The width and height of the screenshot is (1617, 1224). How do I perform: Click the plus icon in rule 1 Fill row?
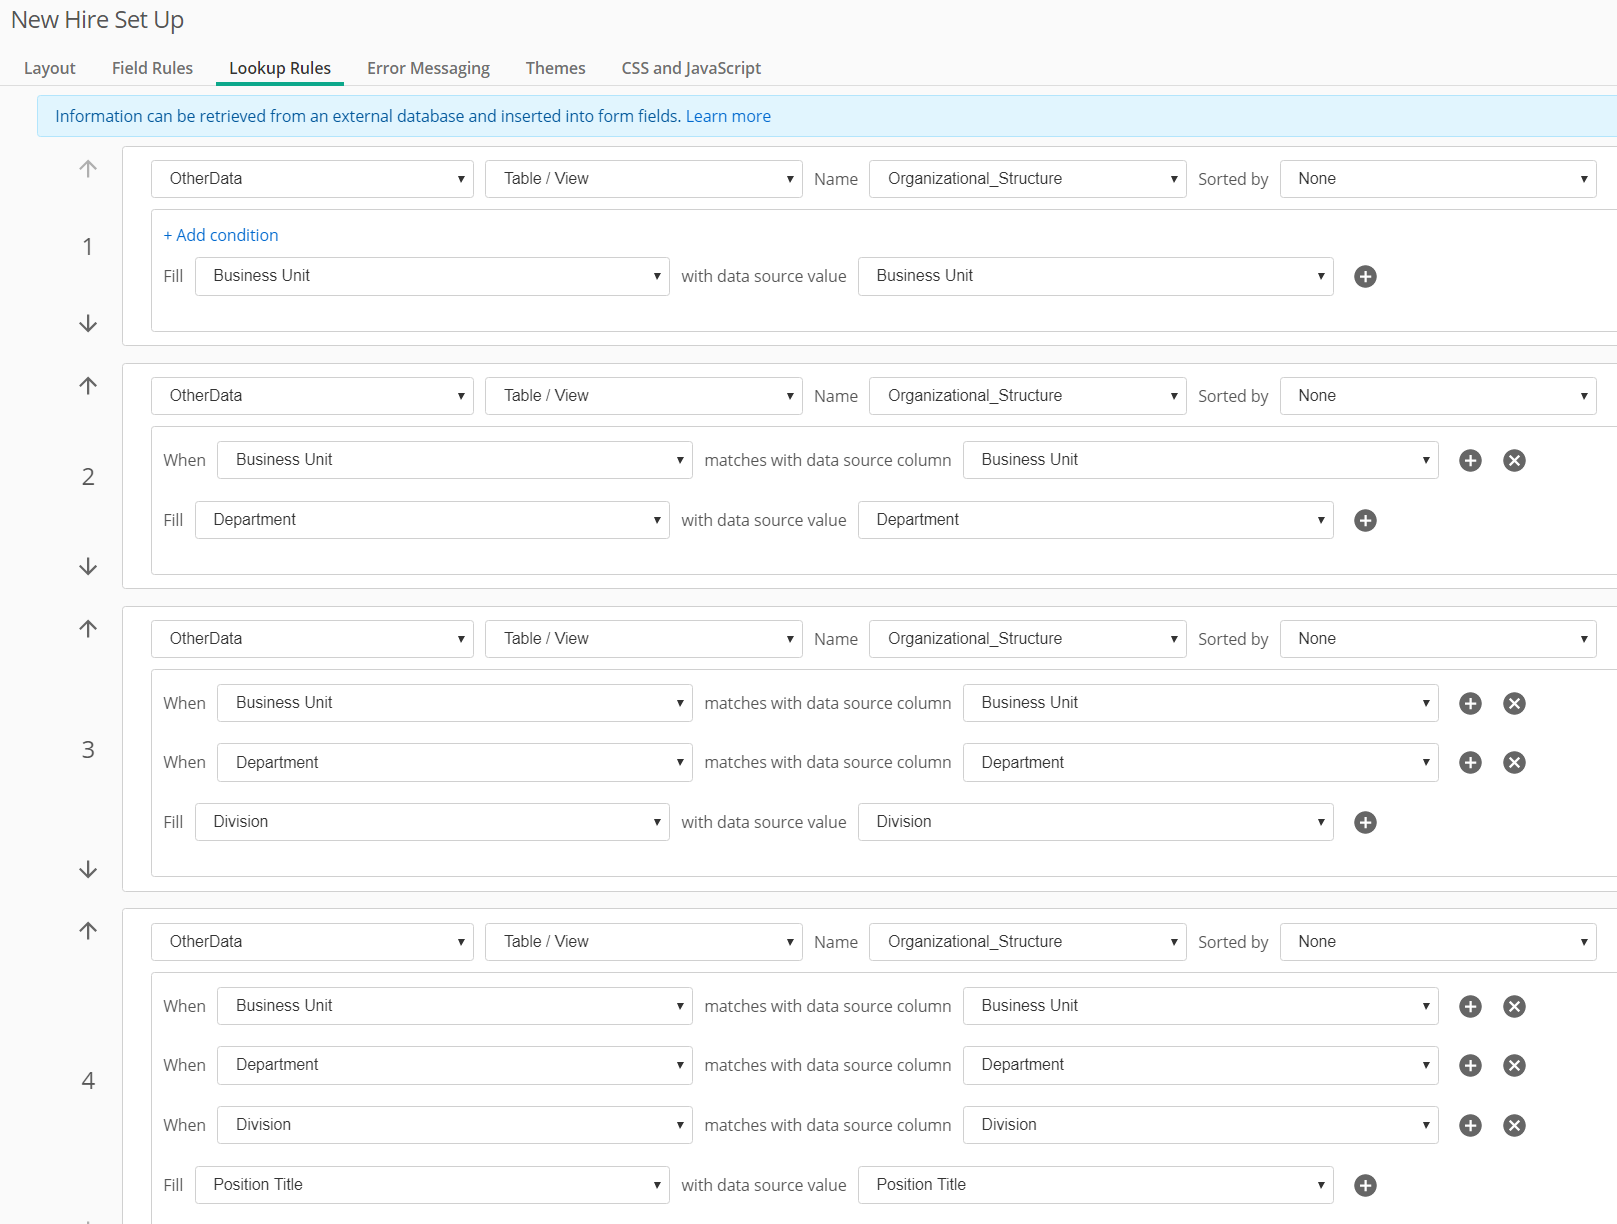coord(1365,276)
